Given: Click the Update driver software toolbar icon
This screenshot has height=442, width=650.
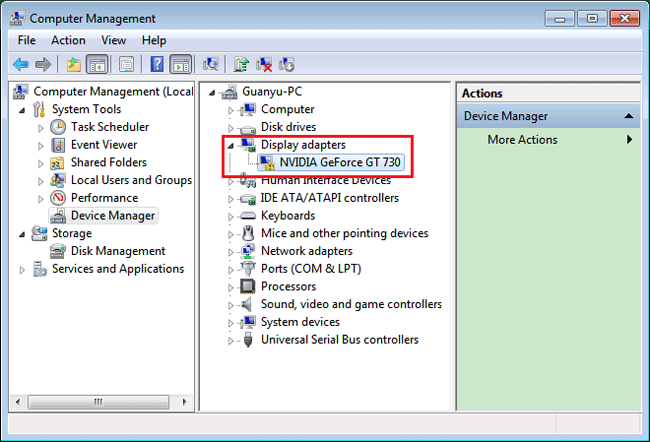Looking at the screenshot, I should 241,64.
